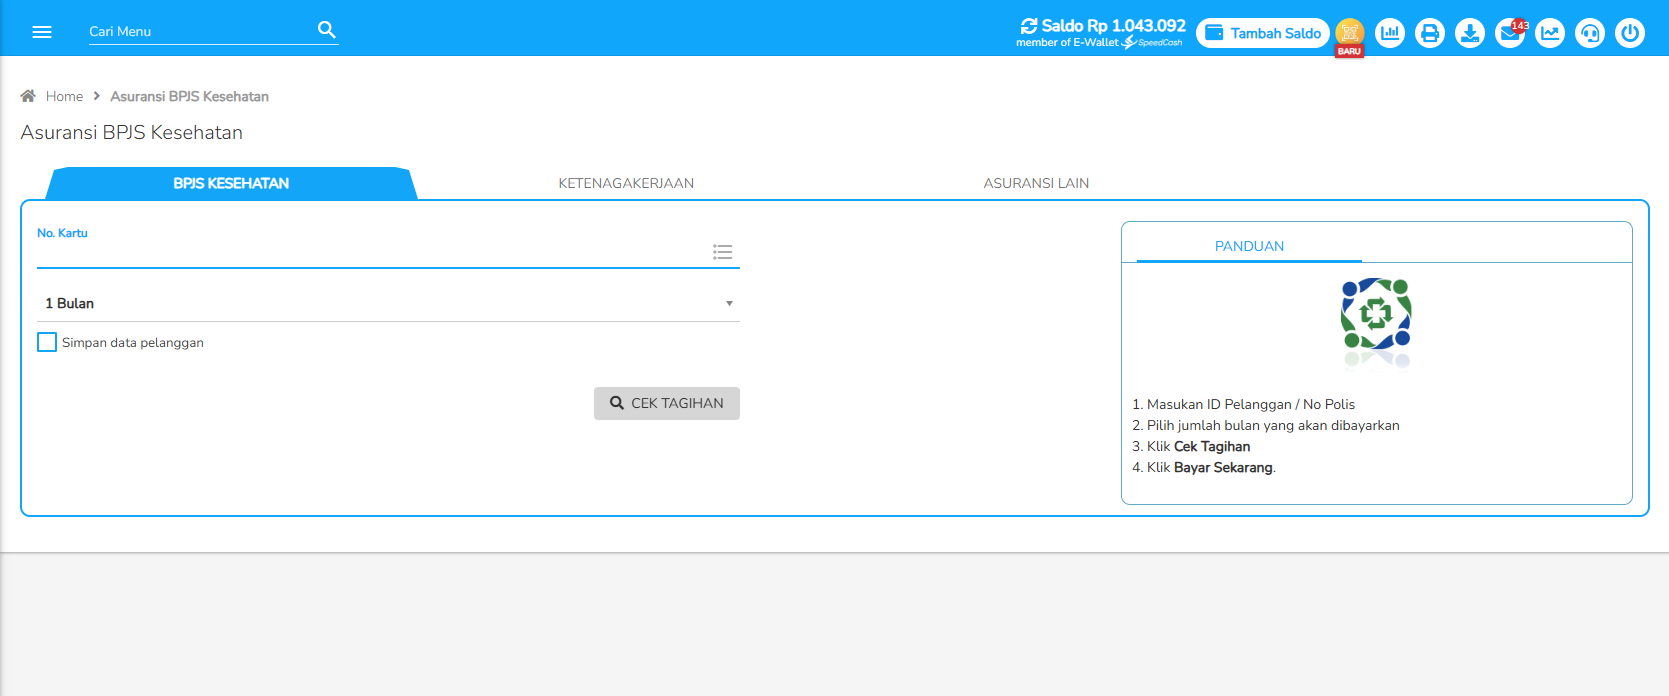Focus the No. Kartu input field
Screen dimensions: 1669x696
[x=370, y=253]
